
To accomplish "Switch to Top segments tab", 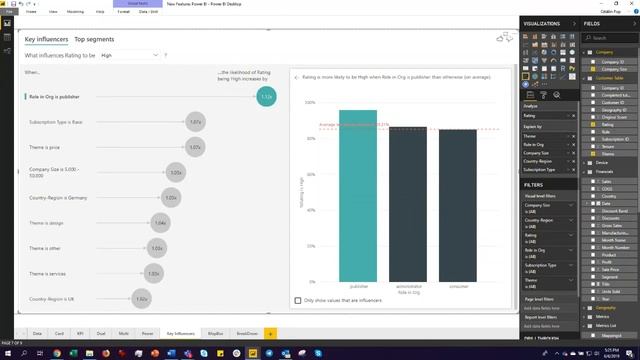I will (94, 39).
